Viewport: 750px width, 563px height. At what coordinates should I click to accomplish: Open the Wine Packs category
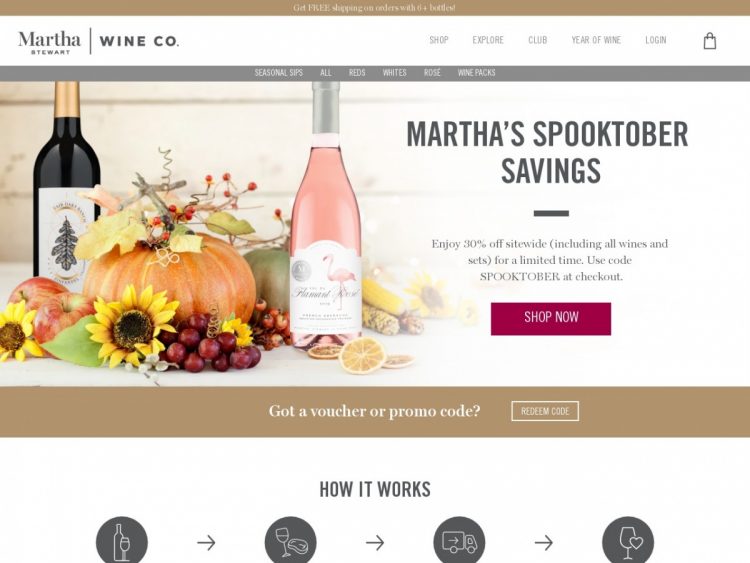476,73
